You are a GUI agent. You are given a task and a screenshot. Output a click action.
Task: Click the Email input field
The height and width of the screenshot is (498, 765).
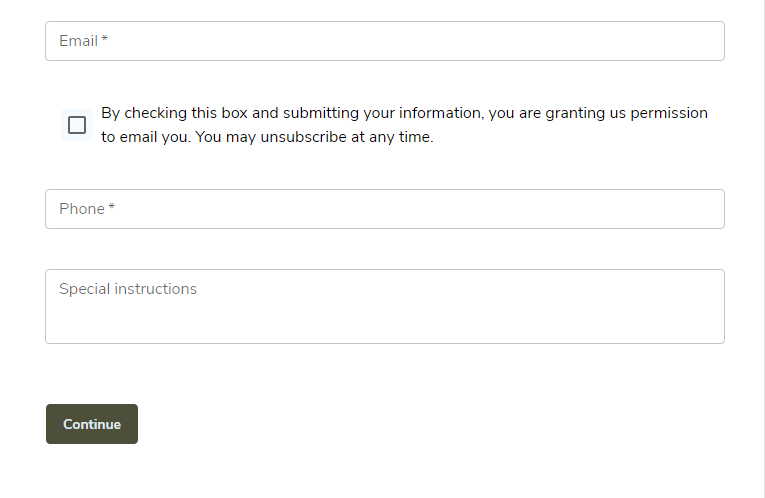[x=384, y=41]
